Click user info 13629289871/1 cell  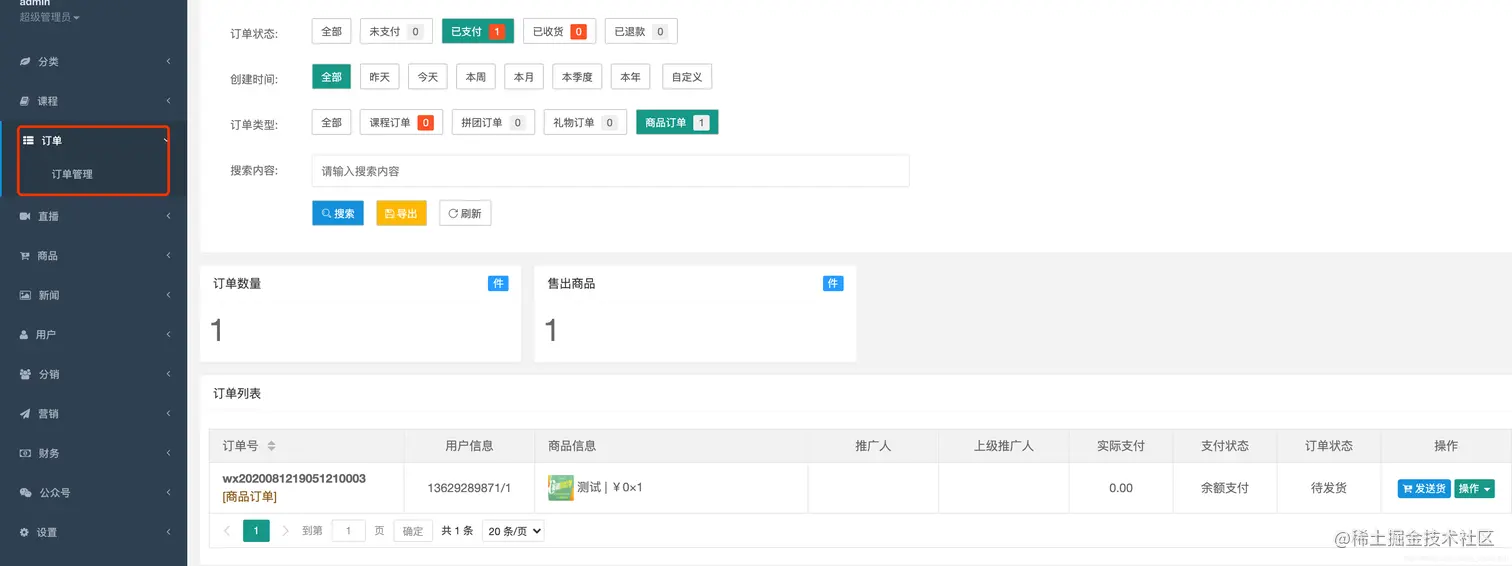(x=469, y=488)
